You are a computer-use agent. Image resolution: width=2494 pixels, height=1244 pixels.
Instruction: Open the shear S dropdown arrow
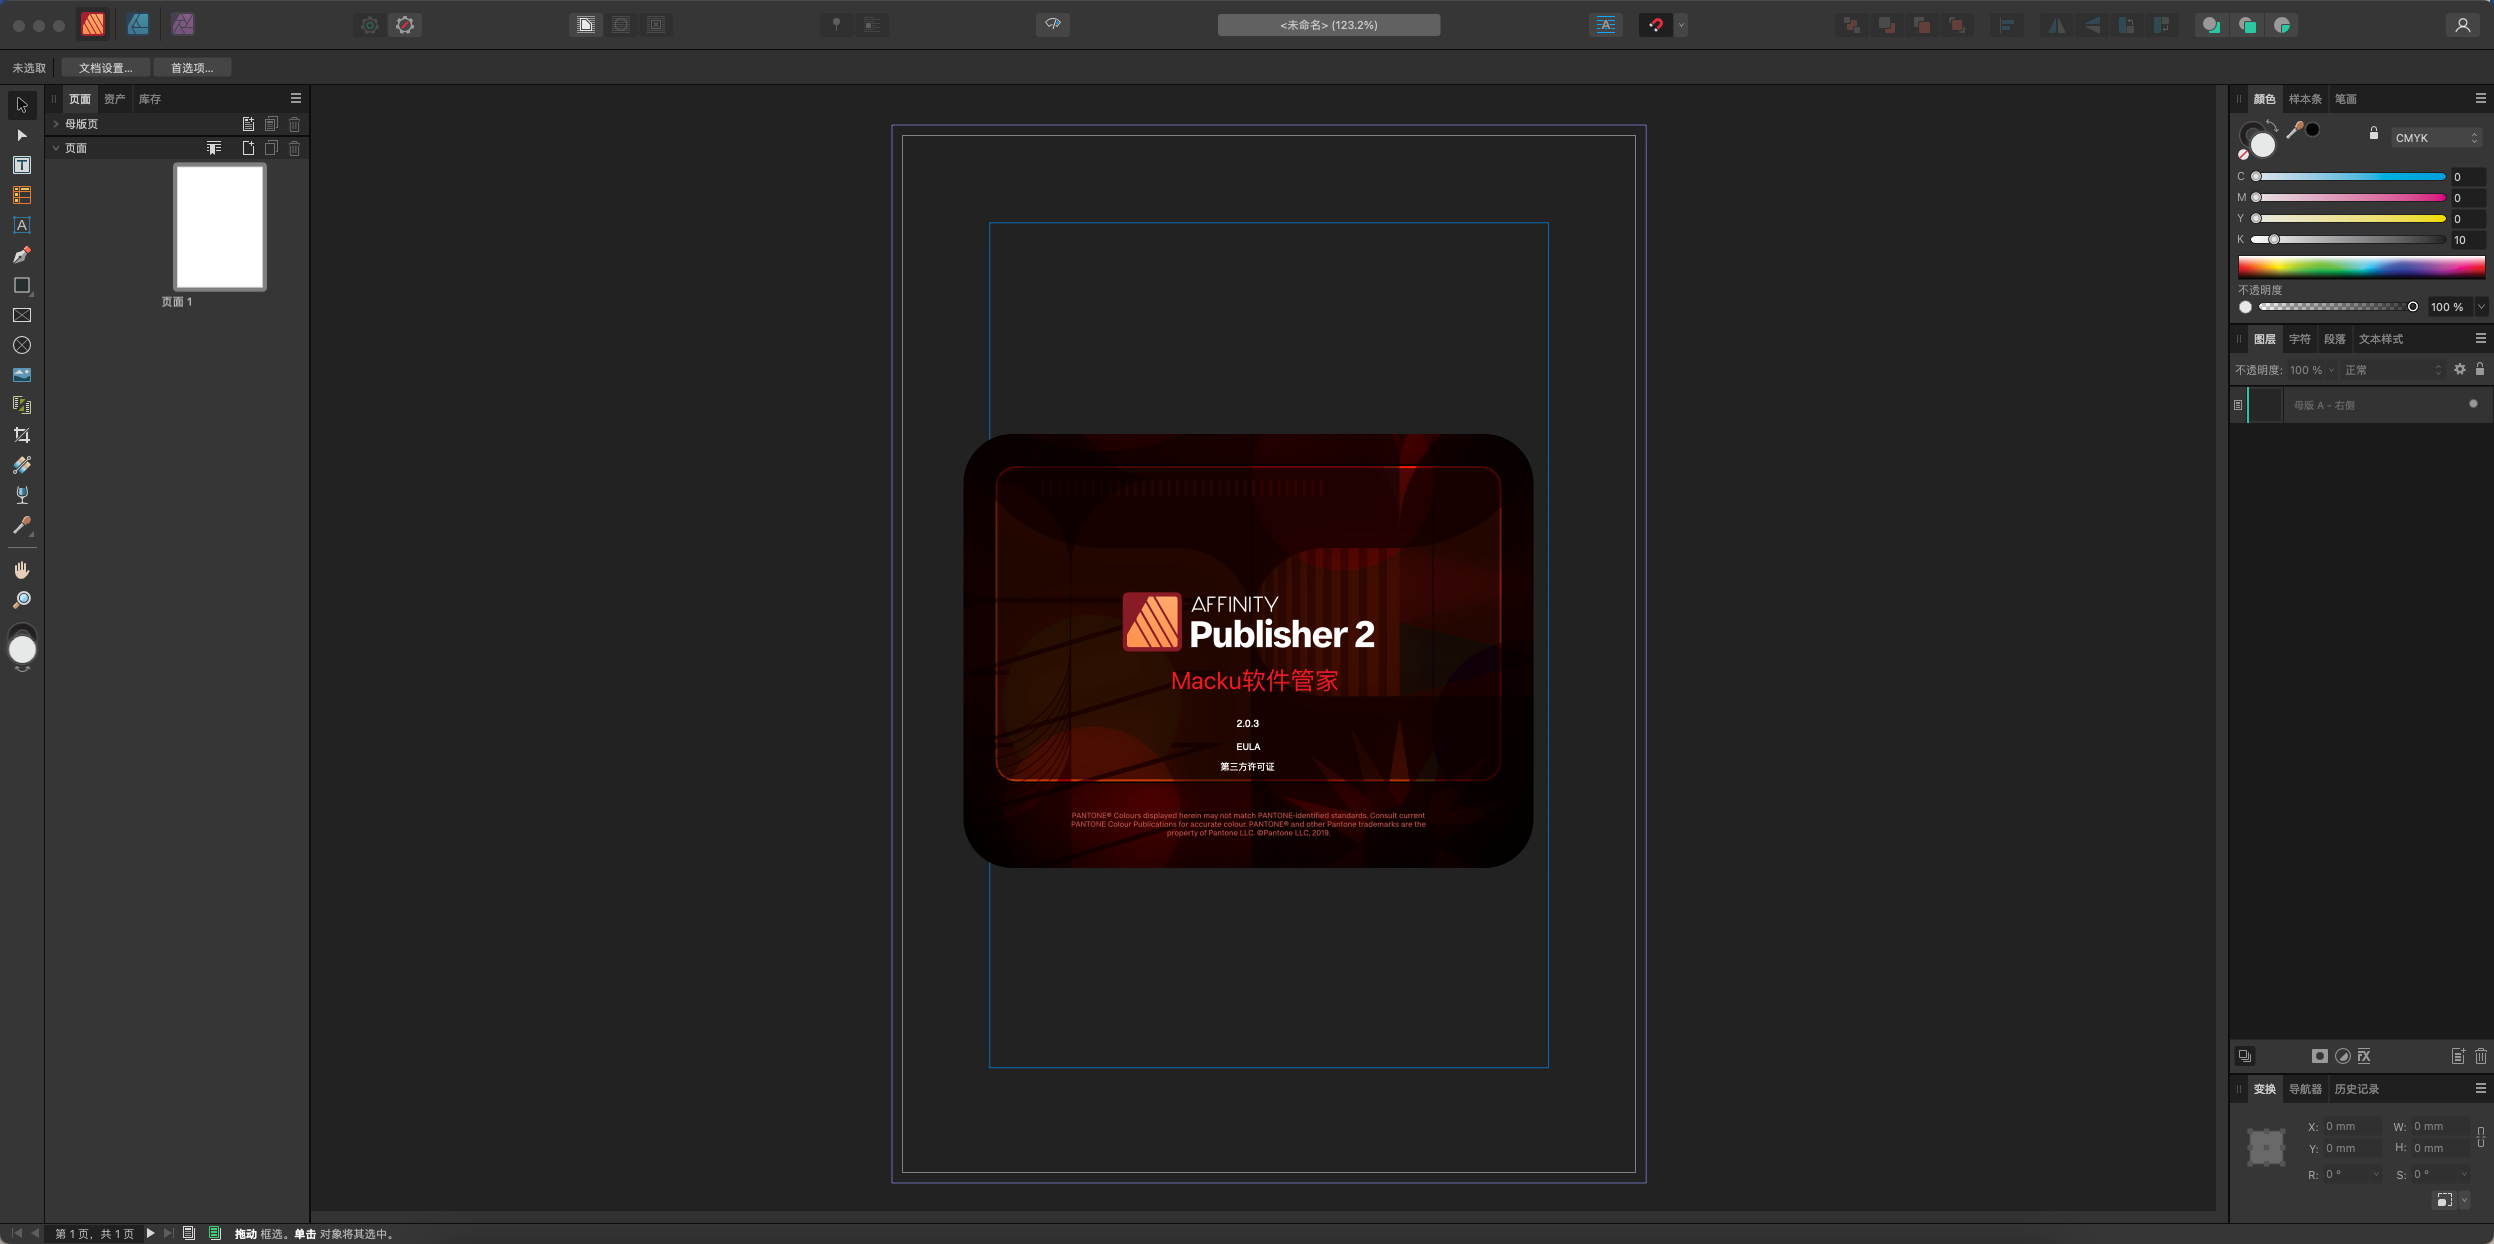tap(2464, 1174)
